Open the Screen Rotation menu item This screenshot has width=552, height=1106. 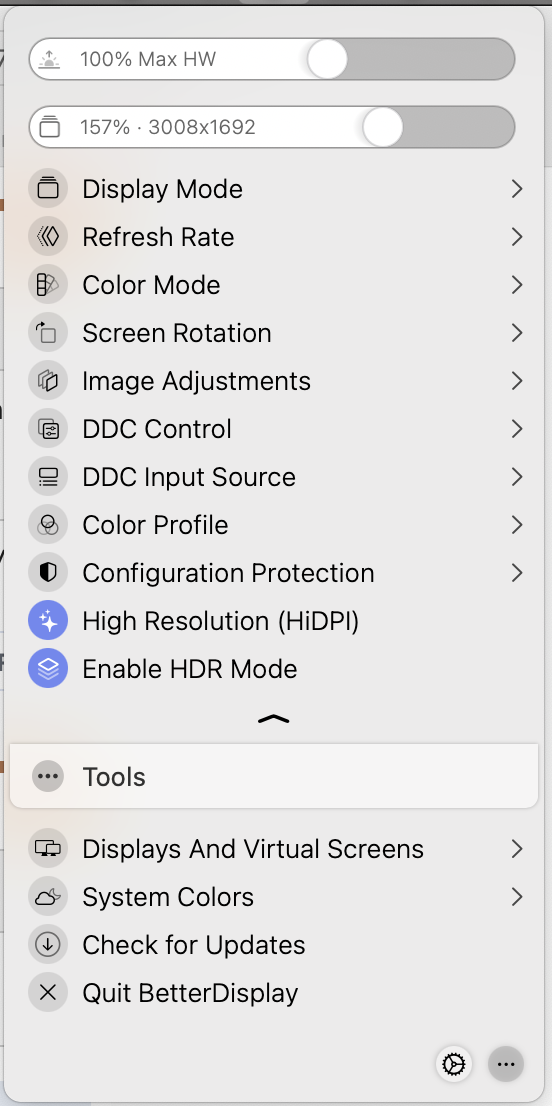(276, 333)
